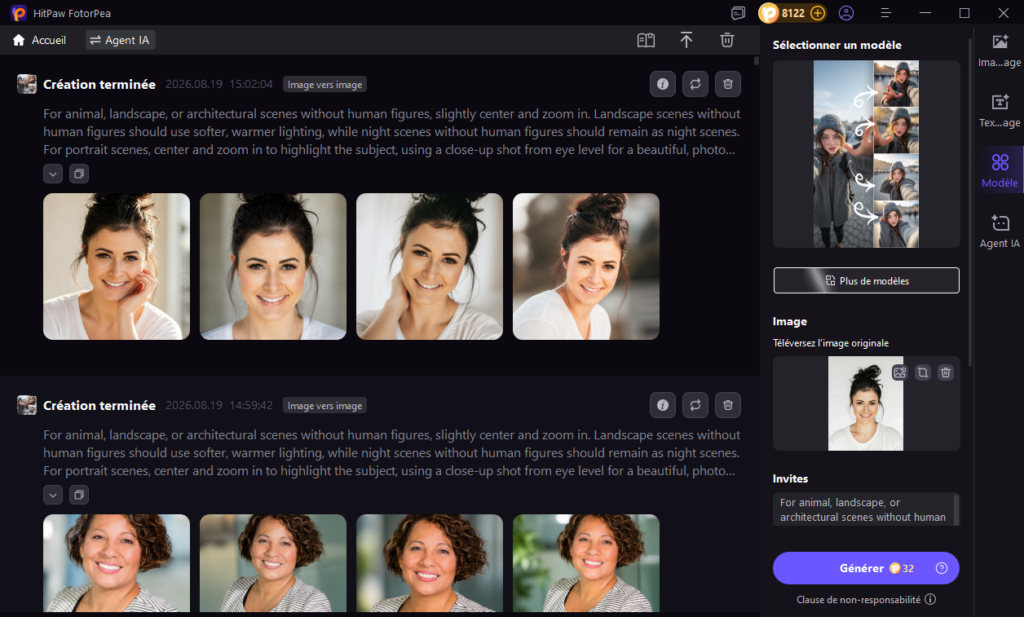Click the avatar beside 14:59:42 creation
This screenshot has width=1024, height=617.
click(27, 405)
